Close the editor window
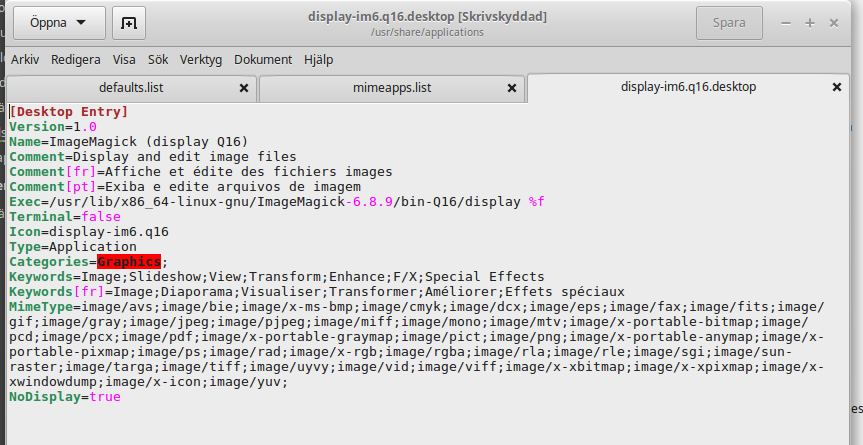This screenshot has height=445, width=863. 834,23
